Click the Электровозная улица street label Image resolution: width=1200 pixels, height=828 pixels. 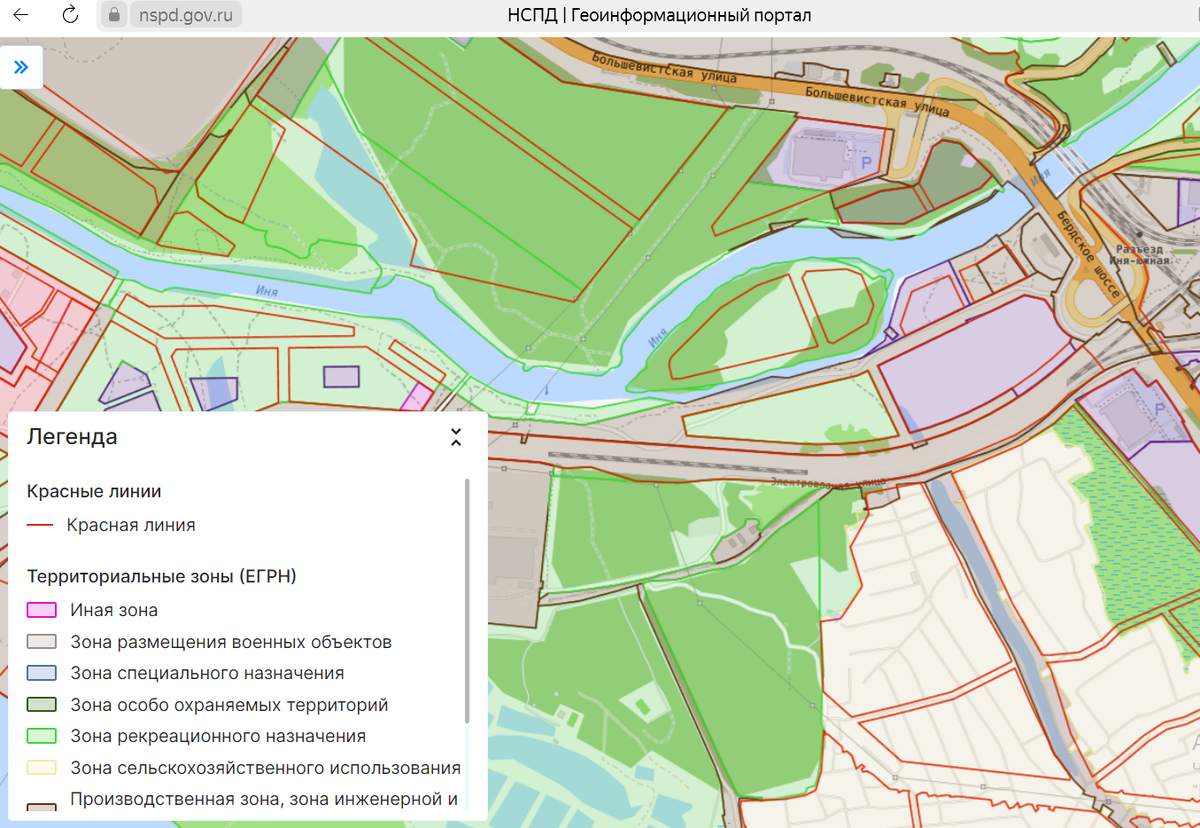(x=828, y=482)
